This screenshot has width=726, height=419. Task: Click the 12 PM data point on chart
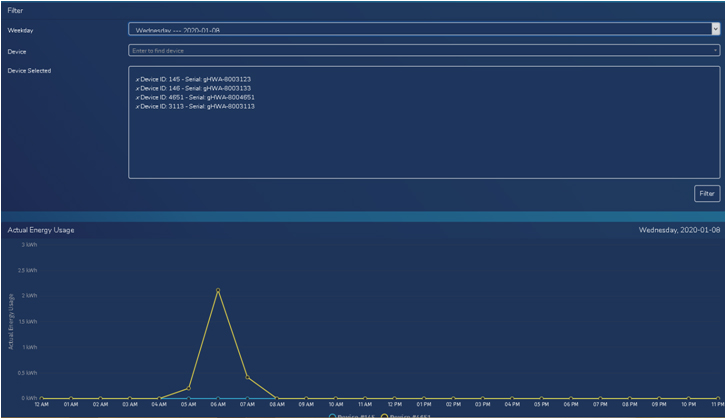(x=394, y=398)
